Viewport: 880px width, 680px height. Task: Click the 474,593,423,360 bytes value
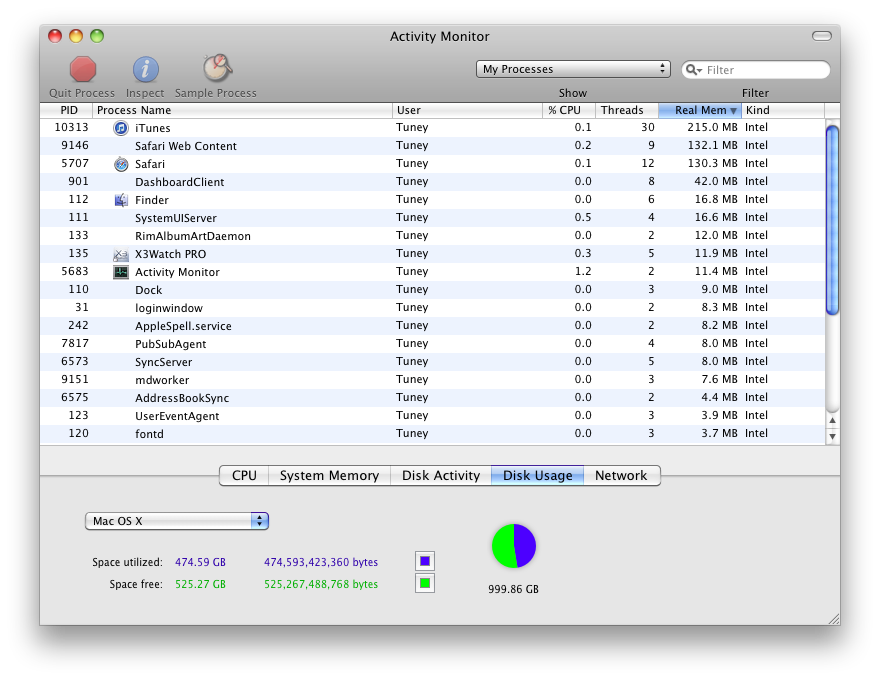tap(321, 562)
